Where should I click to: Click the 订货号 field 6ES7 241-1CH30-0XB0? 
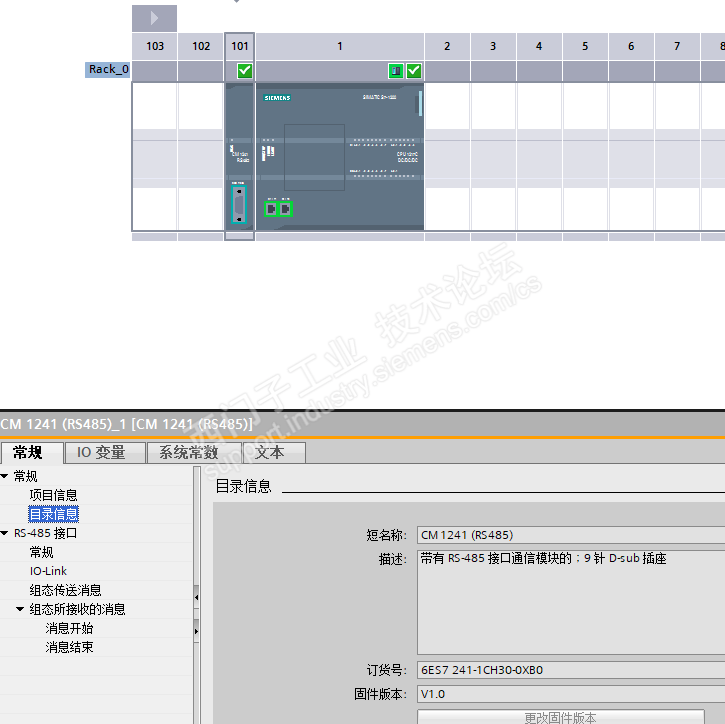tap(571, 670)
